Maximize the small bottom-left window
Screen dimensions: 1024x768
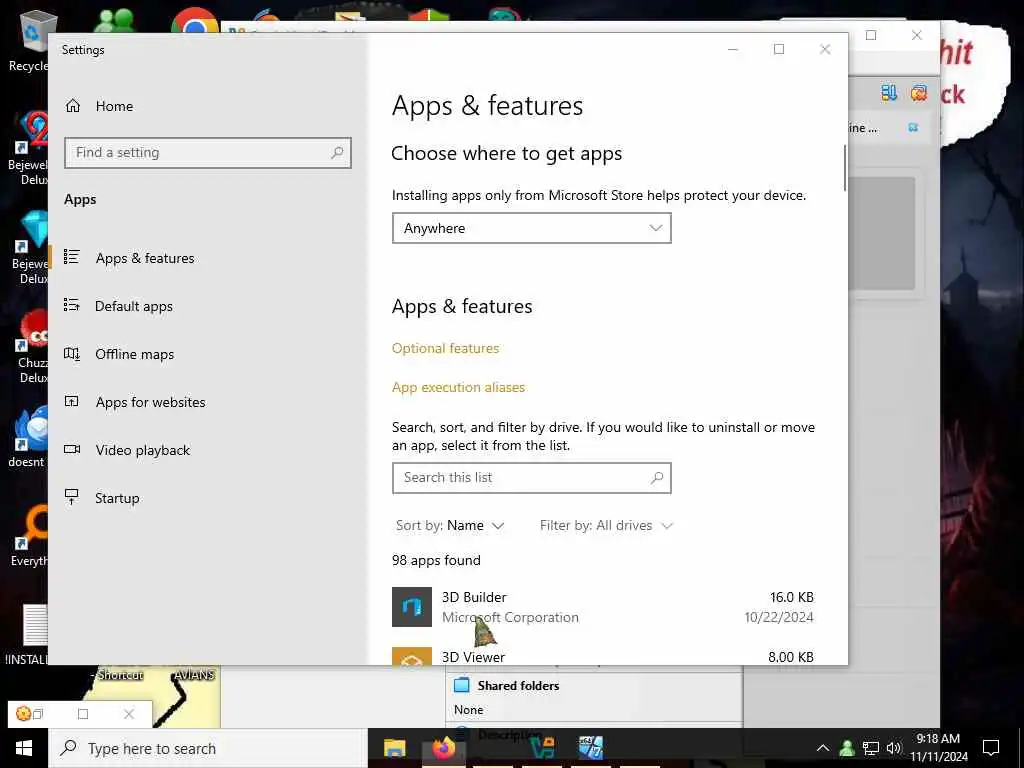coord(83,714)
